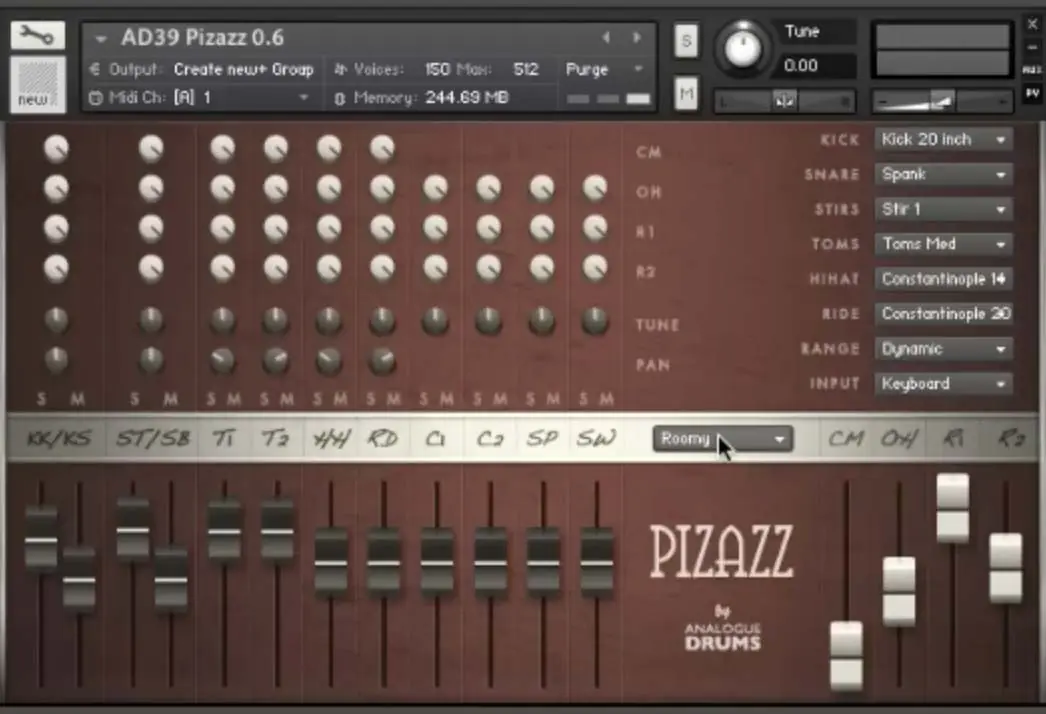
Task: Open the HIHAT Constantinople 14 dropdown
Action: tap(943, 279)
